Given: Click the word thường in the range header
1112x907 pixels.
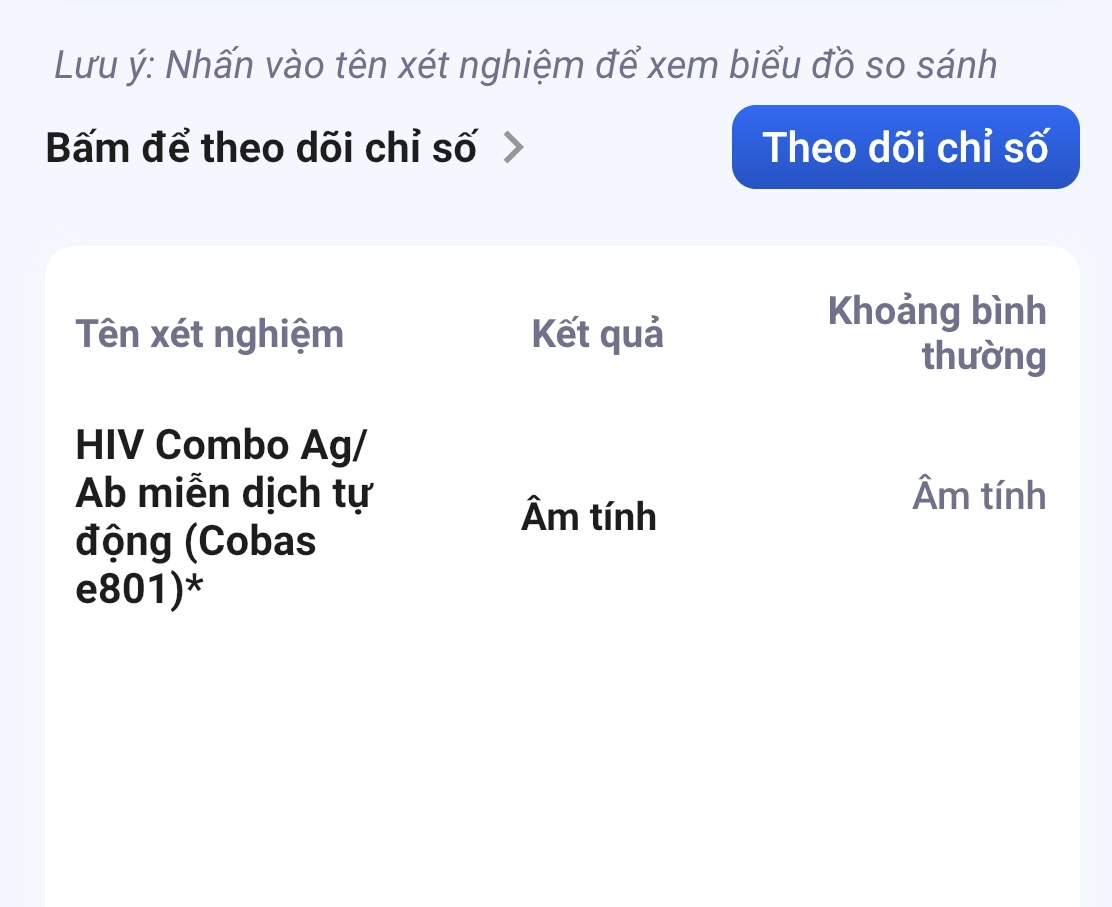Looking at the screenshot, I should [983, 357].
